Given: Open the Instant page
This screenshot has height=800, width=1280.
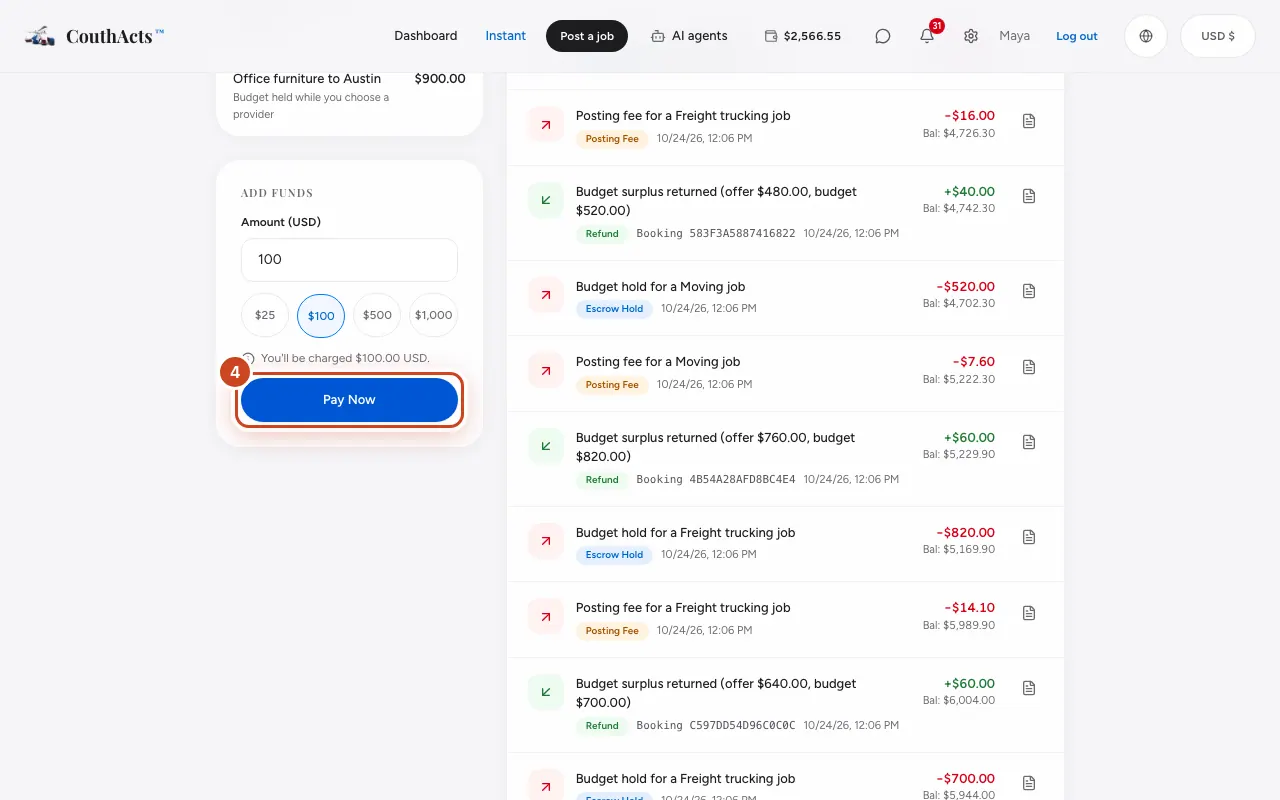Looking at the screenshot, I should tap(506, 36).
